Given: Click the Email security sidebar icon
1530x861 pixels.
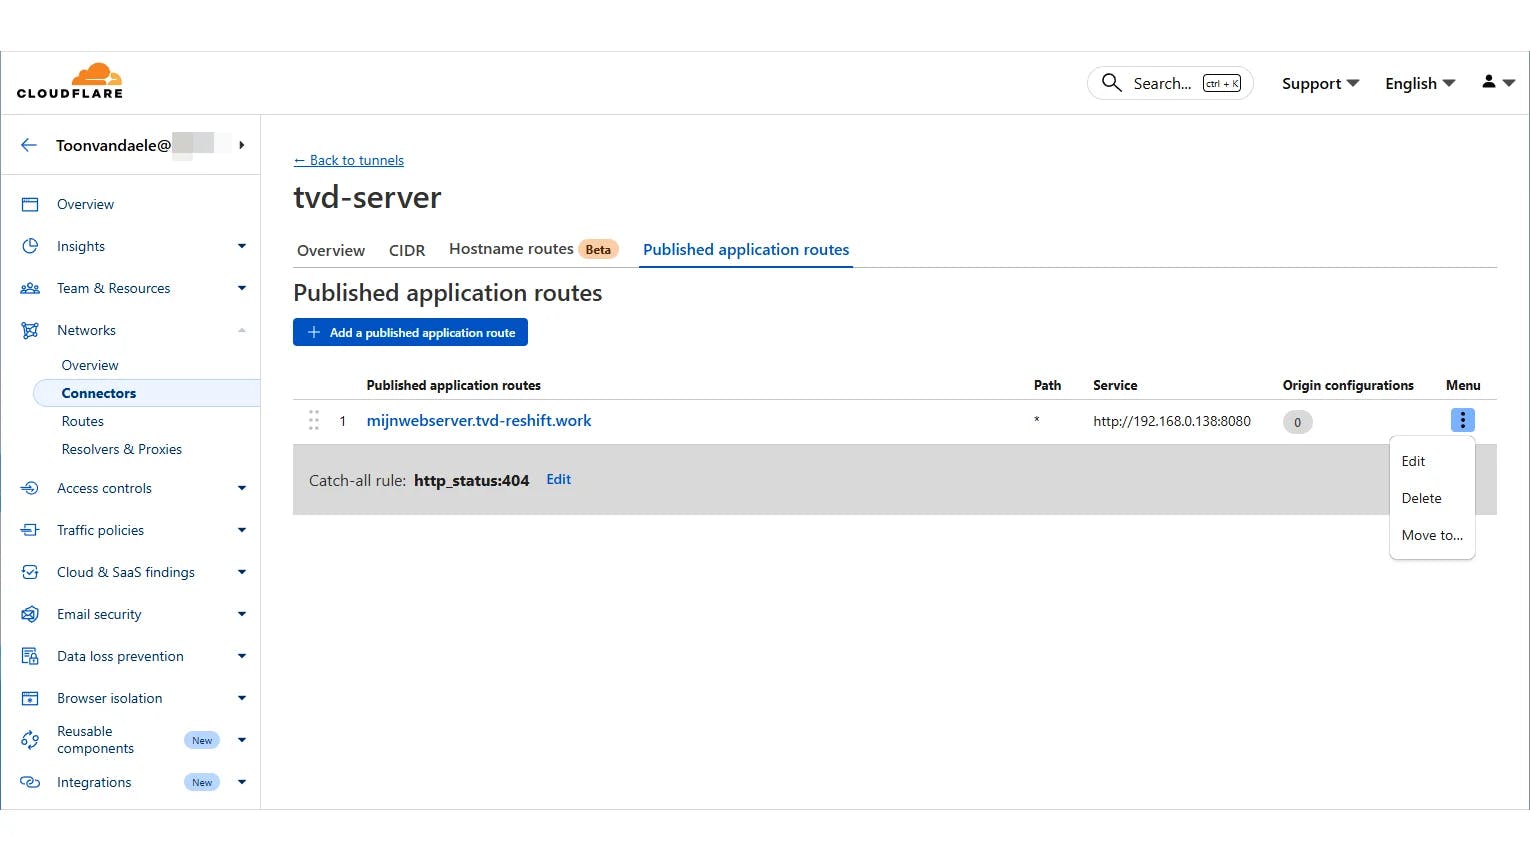Looking at the screenshot, I should (30, 614).
